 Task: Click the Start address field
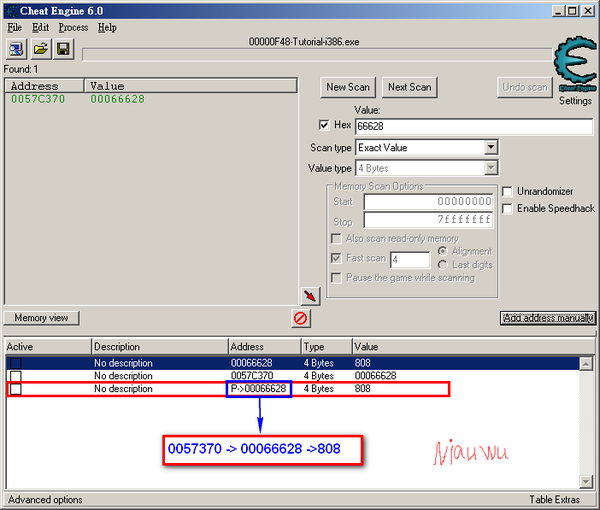[x=428, y=202]
